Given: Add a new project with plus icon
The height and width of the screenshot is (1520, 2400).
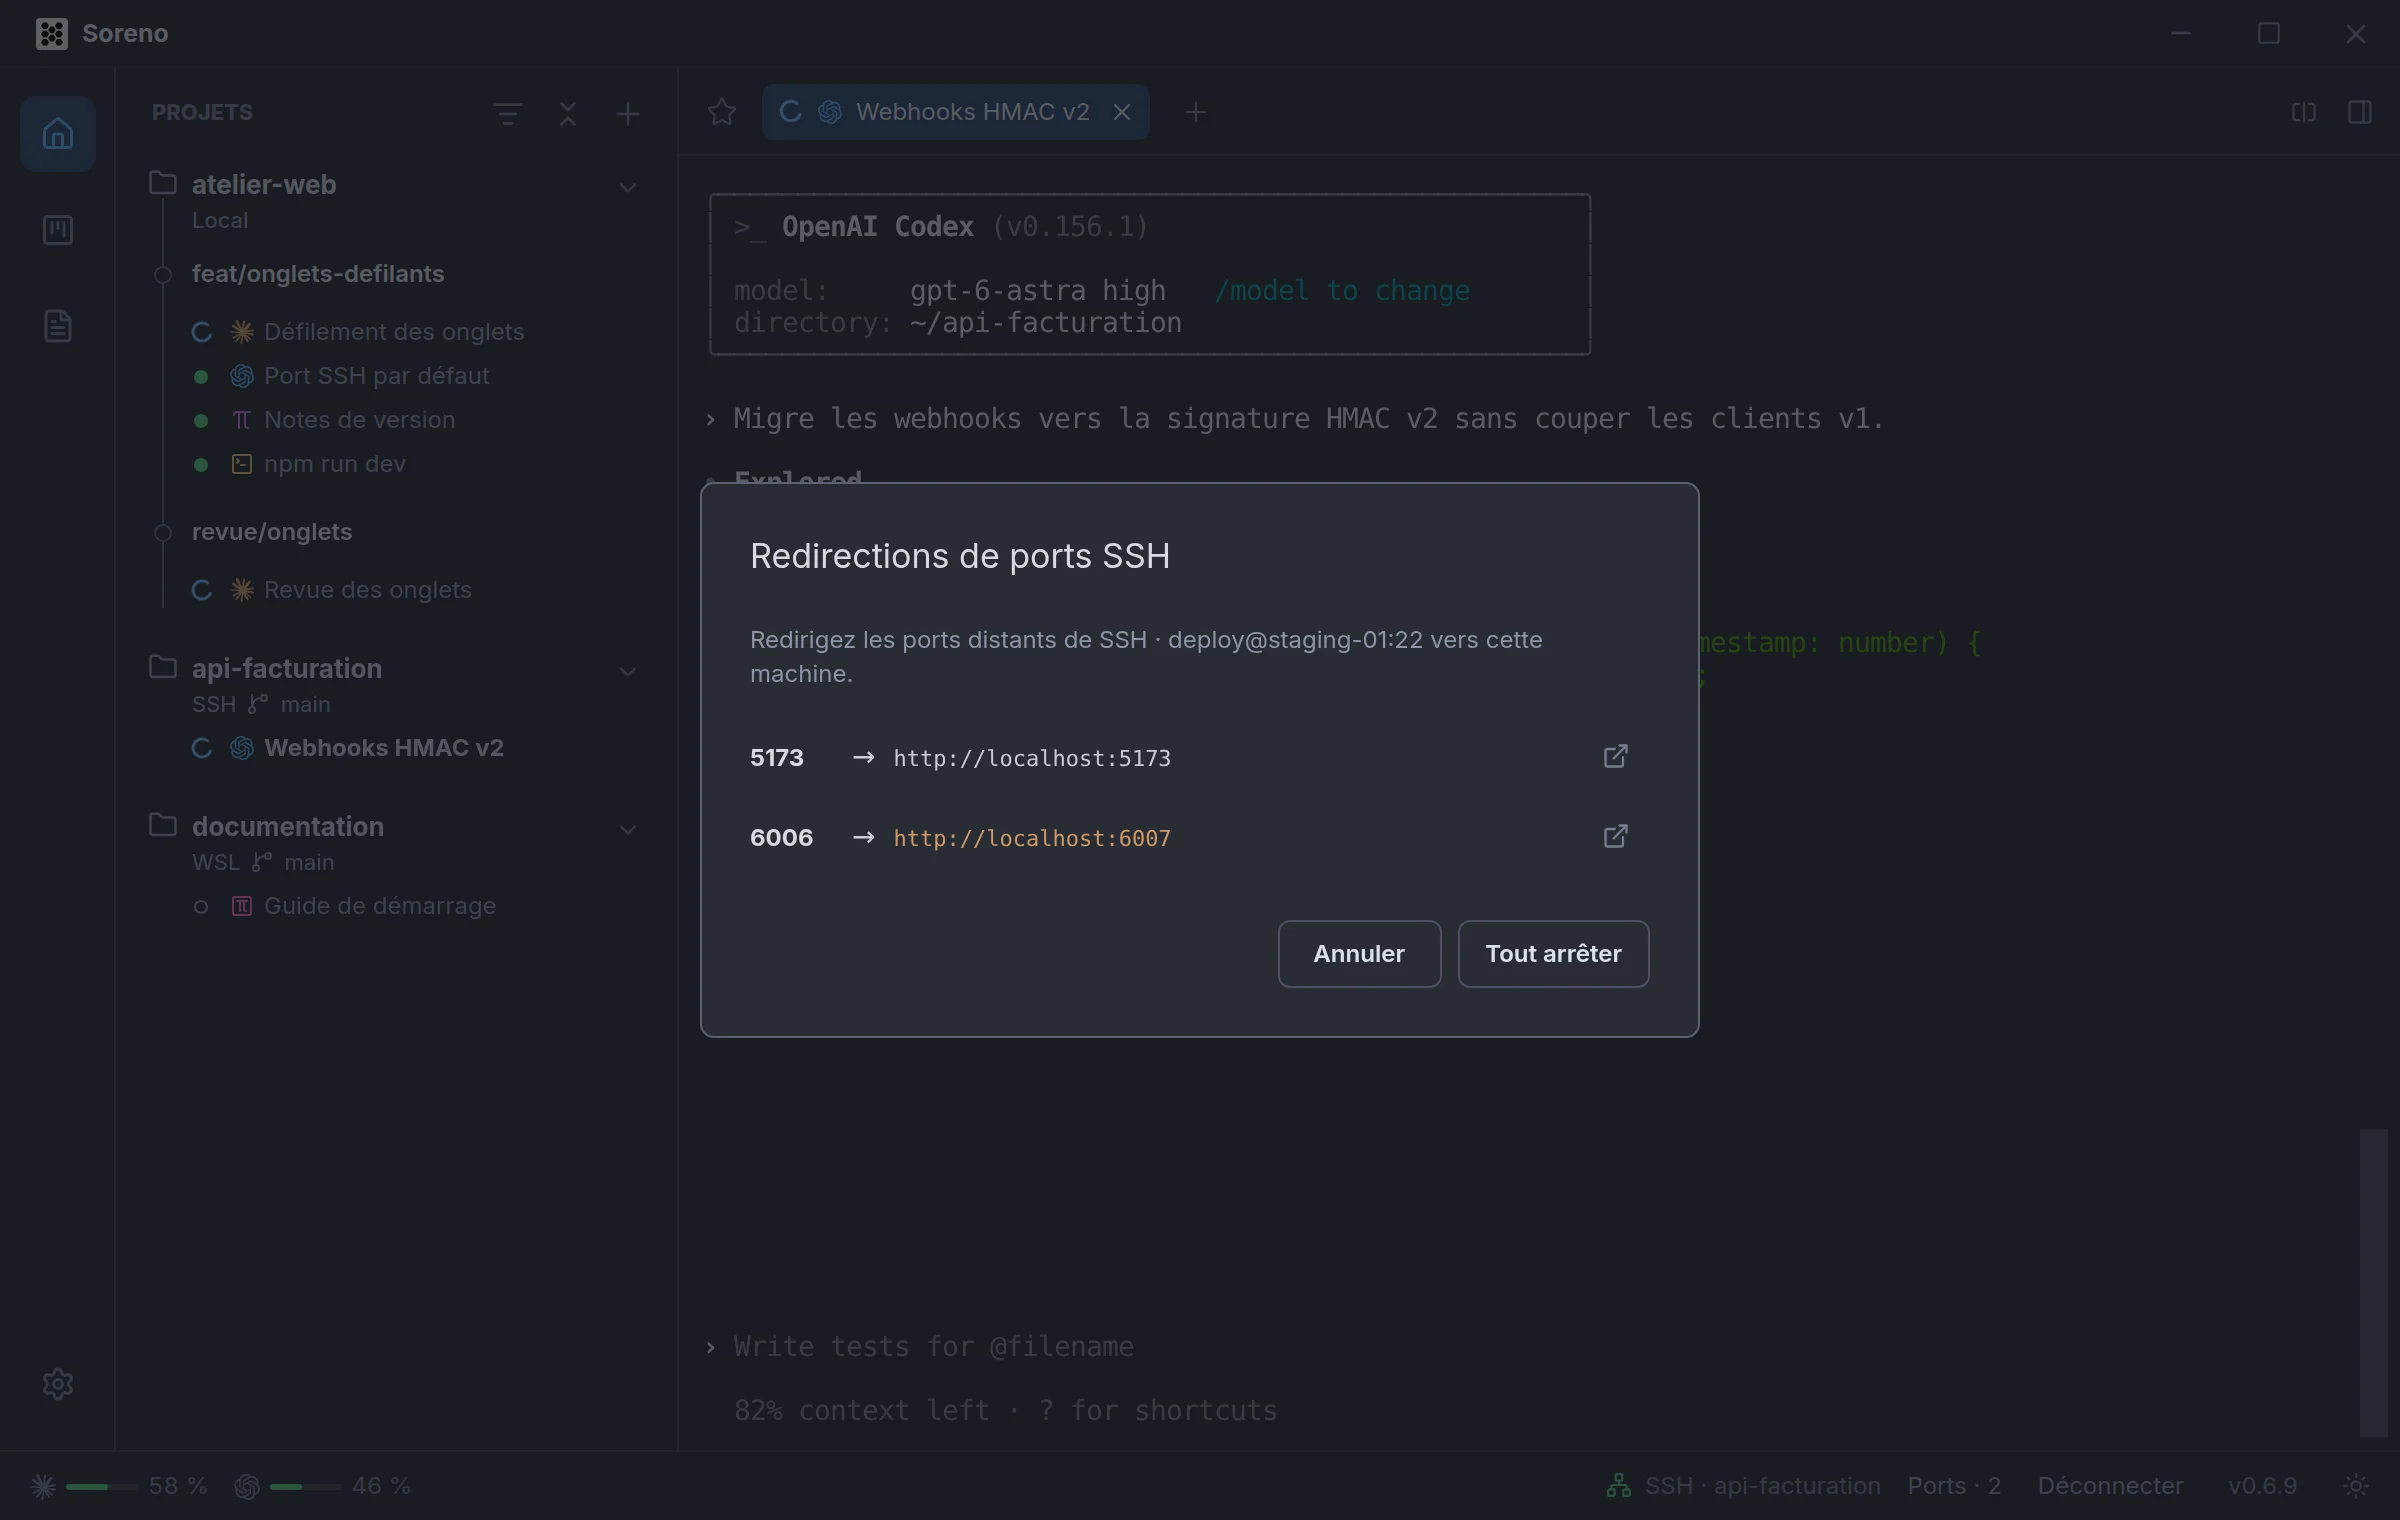Looking at the screenshot, I should pyautogui.click(x=628, y=113).
